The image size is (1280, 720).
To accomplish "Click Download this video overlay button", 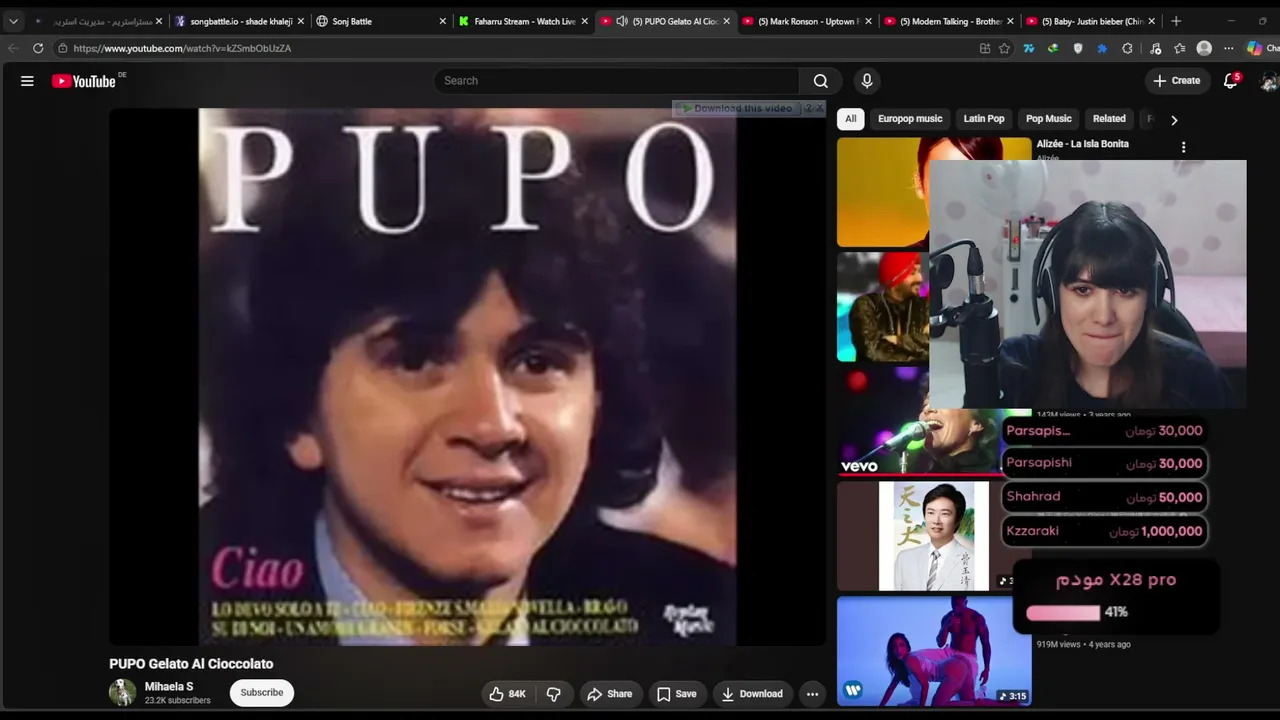I will click(x=740, y=108).
